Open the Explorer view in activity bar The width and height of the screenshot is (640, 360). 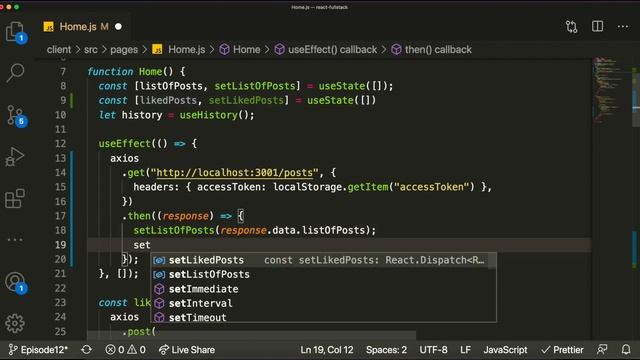click(15, 31)
